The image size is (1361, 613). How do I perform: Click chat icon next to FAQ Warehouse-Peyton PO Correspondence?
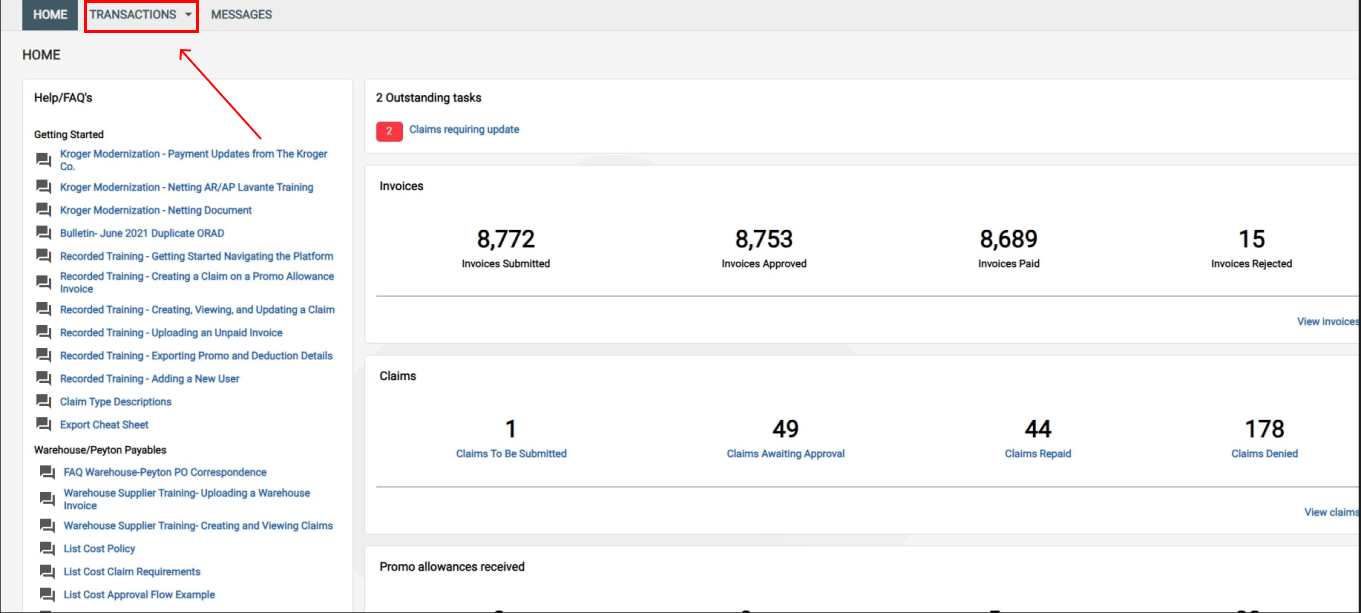tap(47, 472)
